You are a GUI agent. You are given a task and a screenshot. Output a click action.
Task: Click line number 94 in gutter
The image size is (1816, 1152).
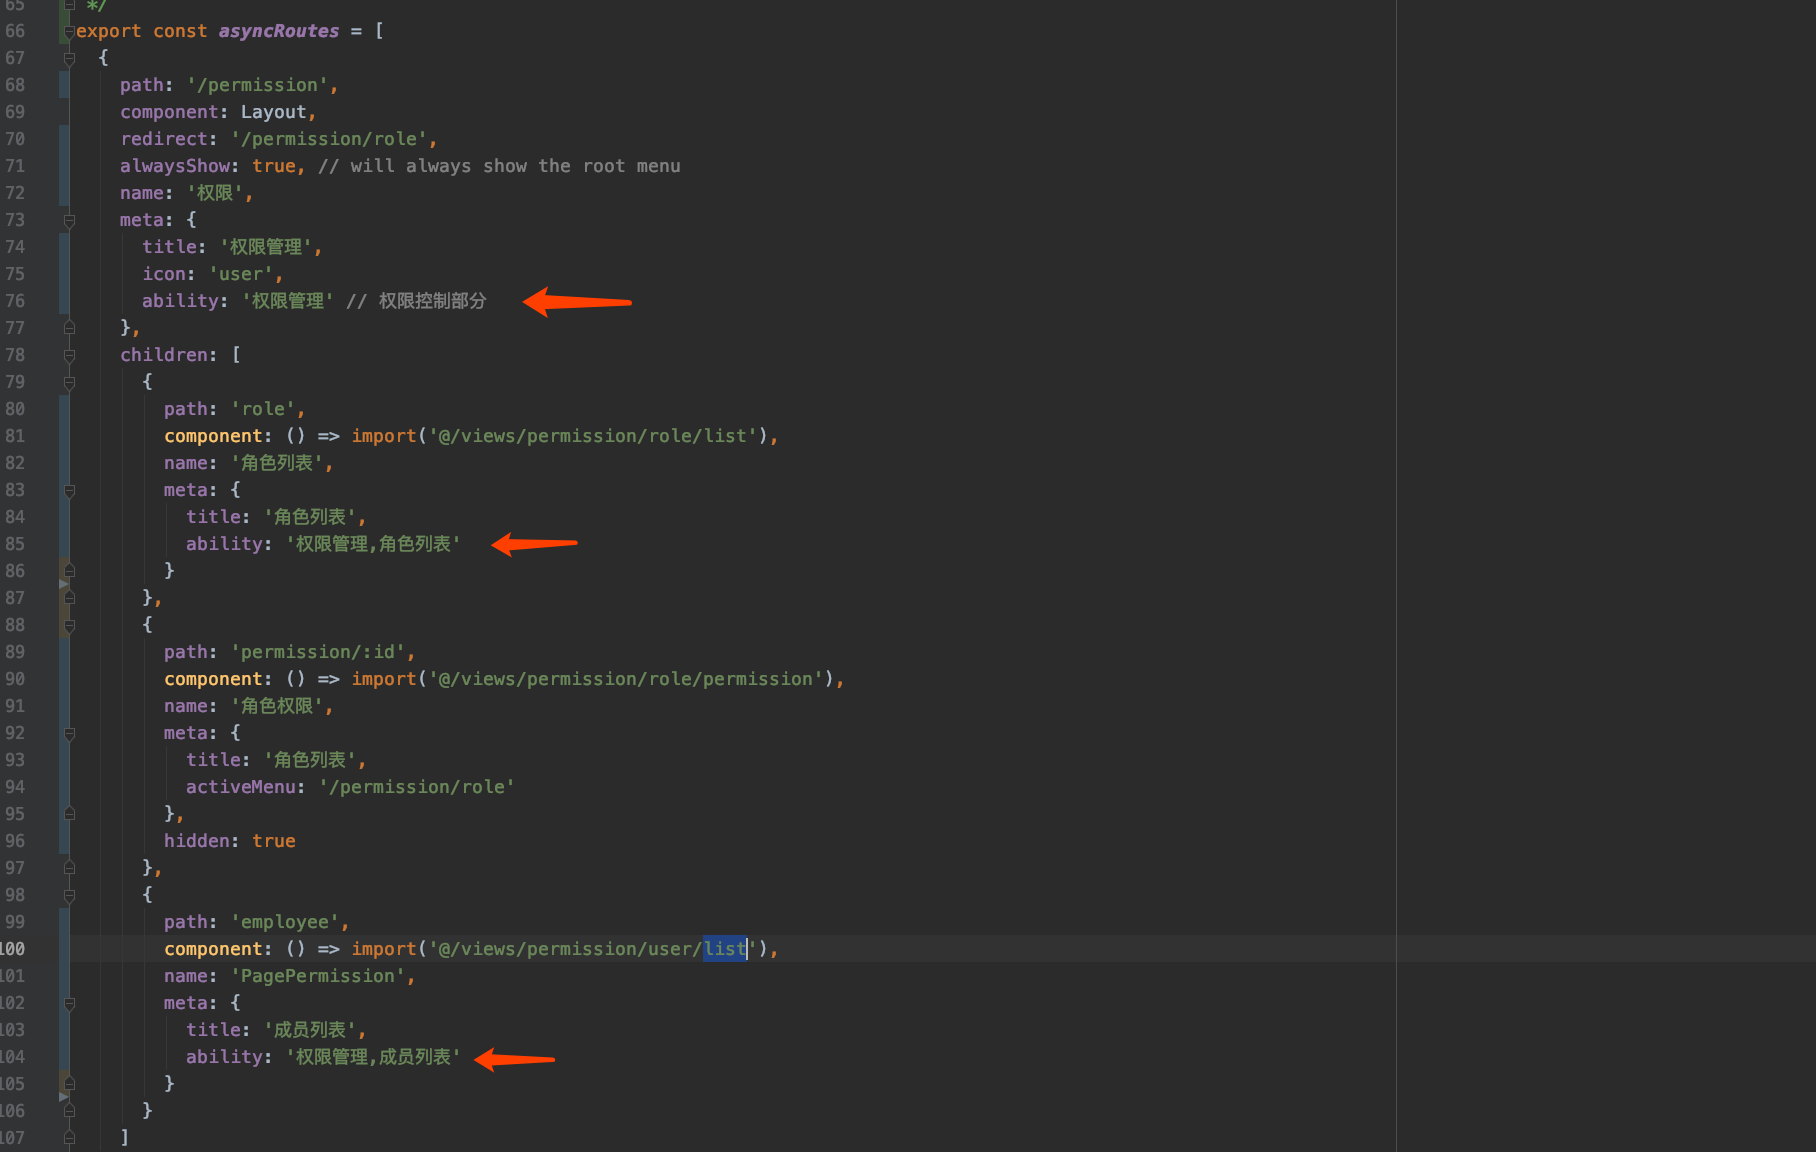pyautogui.click(x=15, y=787)
